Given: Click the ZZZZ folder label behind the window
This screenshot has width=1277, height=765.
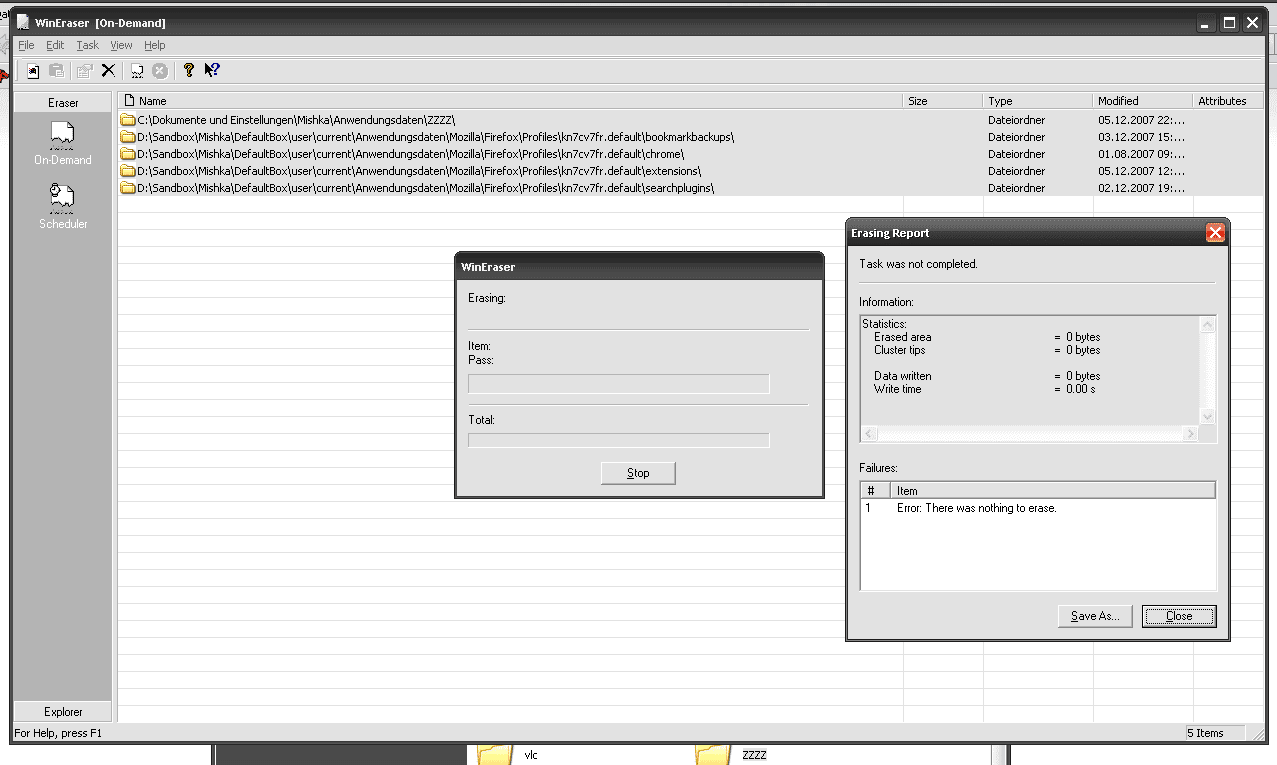Looking at the screenshot, I should (755, 755).
